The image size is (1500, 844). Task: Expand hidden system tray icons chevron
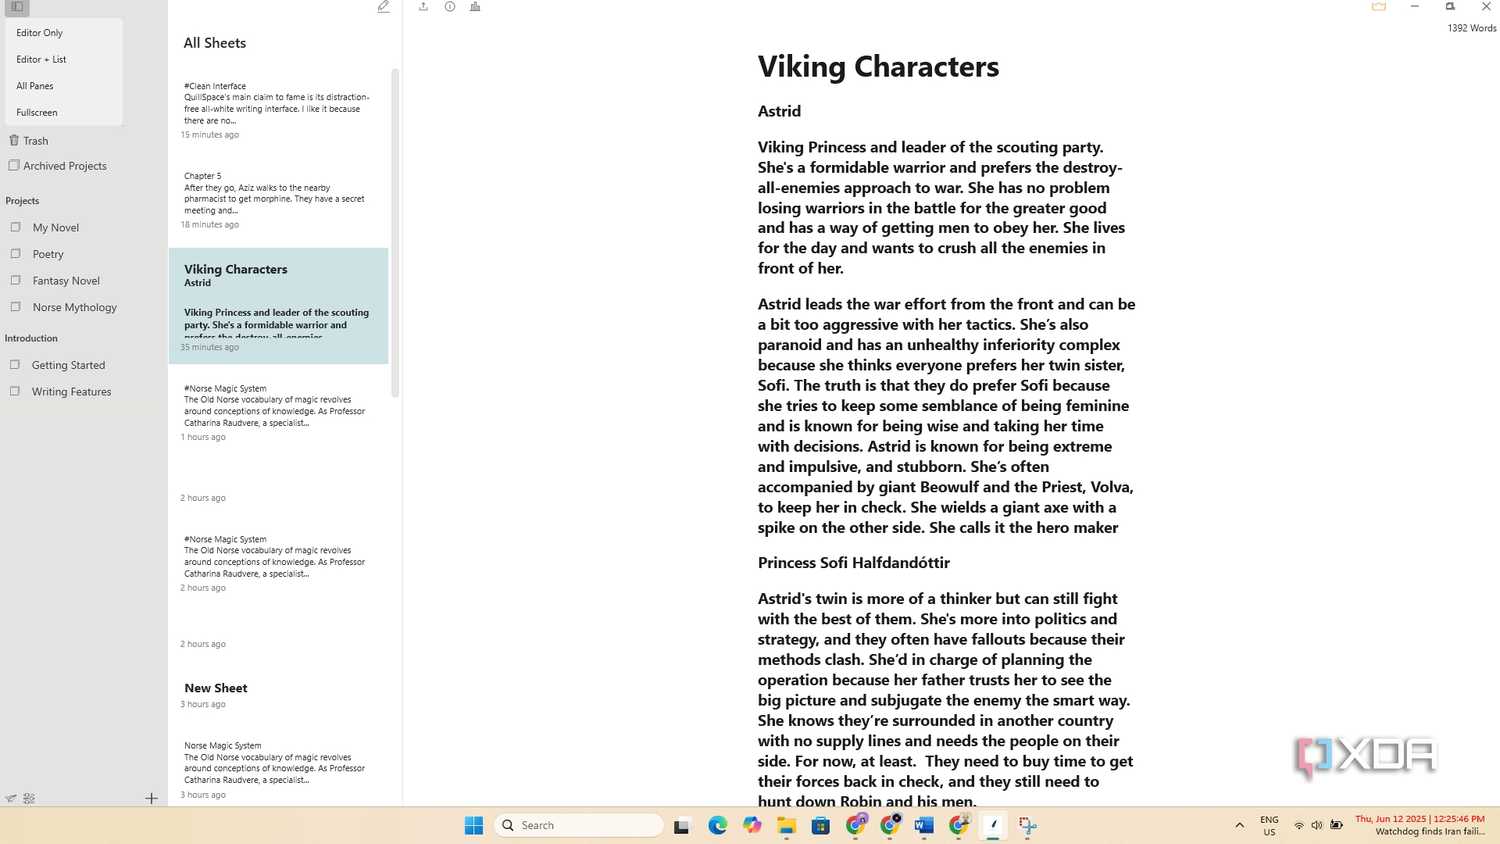pyautogui.click(x=1239, y=825)
